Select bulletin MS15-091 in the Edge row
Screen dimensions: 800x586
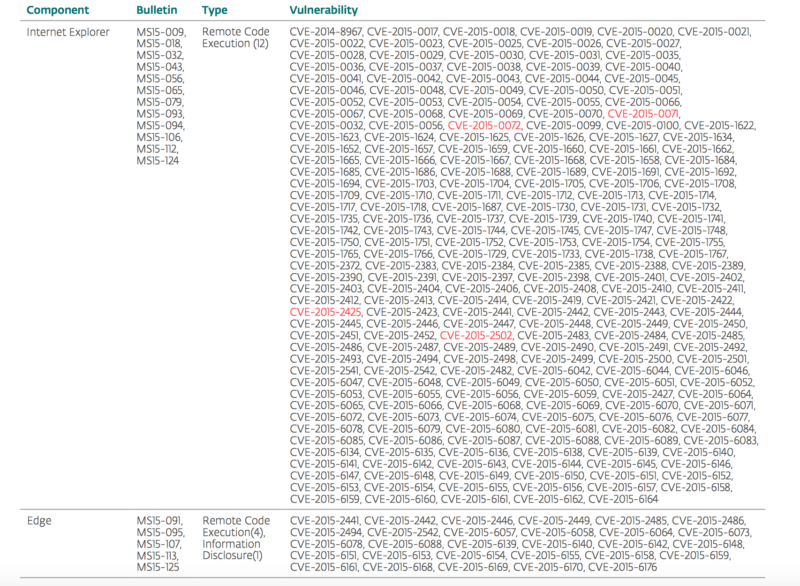pyautogui.click(x=159, y=521)
